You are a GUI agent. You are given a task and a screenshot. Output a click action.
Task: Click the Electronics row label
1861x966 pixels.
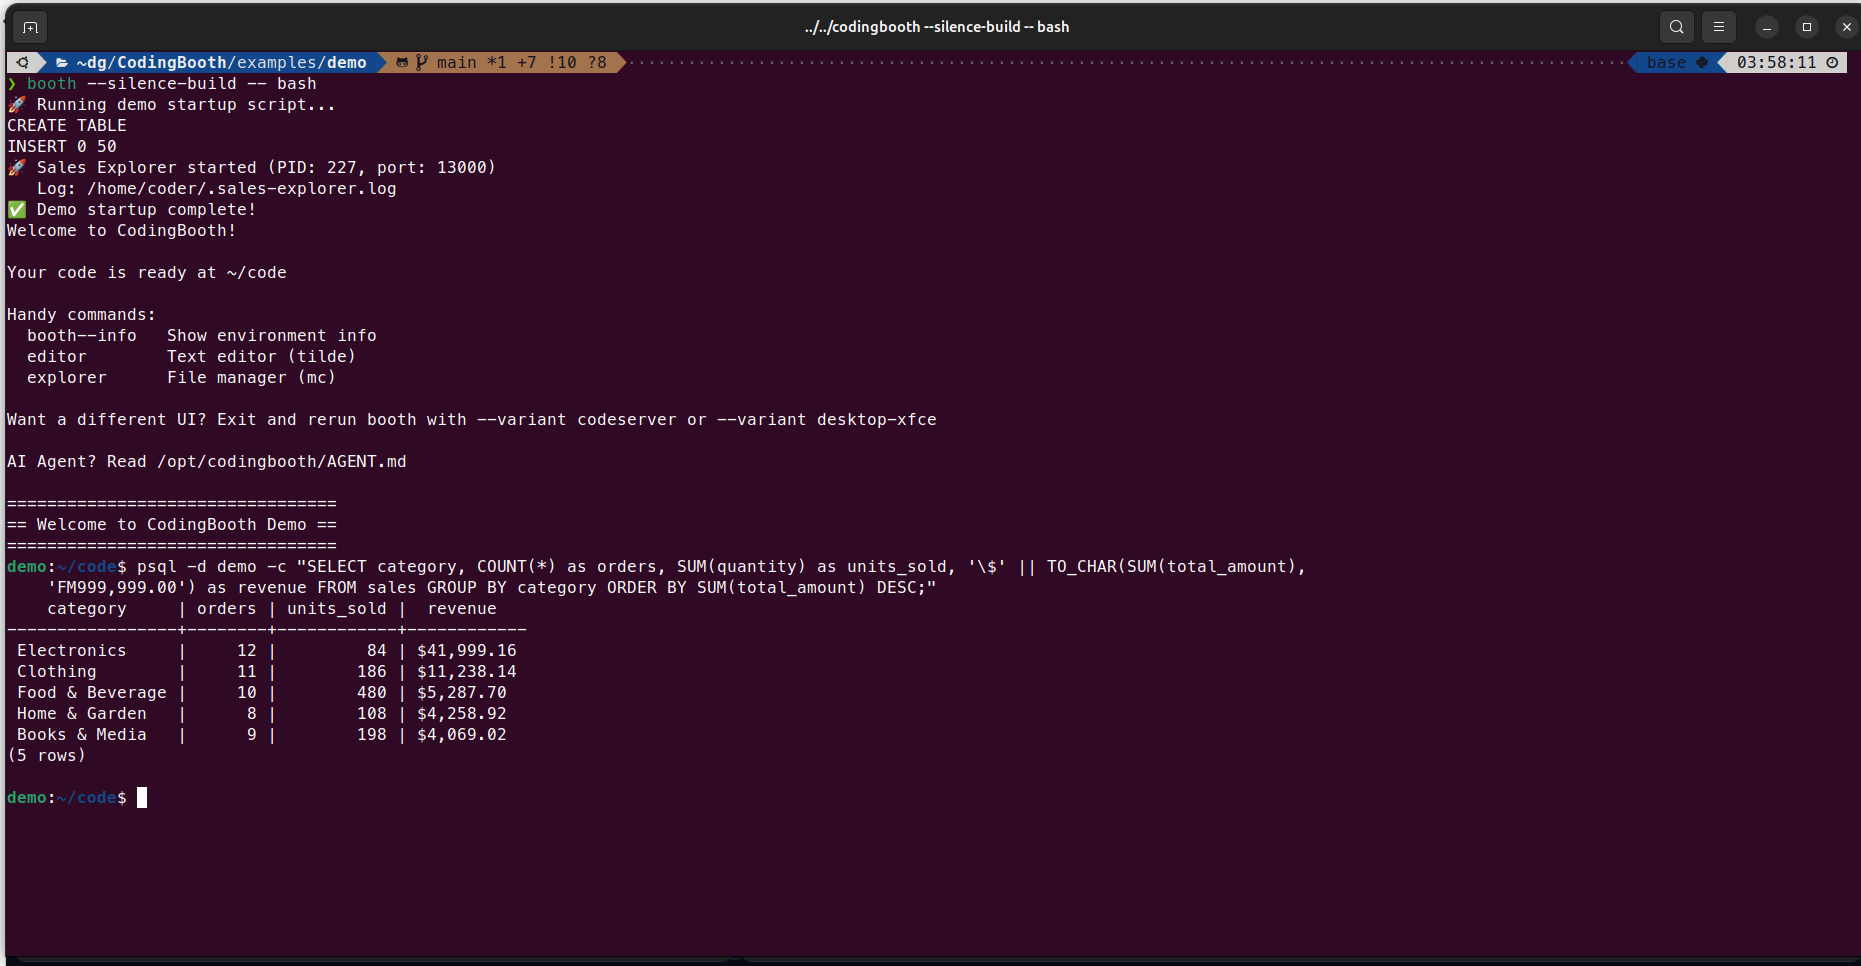pos(72,651)
